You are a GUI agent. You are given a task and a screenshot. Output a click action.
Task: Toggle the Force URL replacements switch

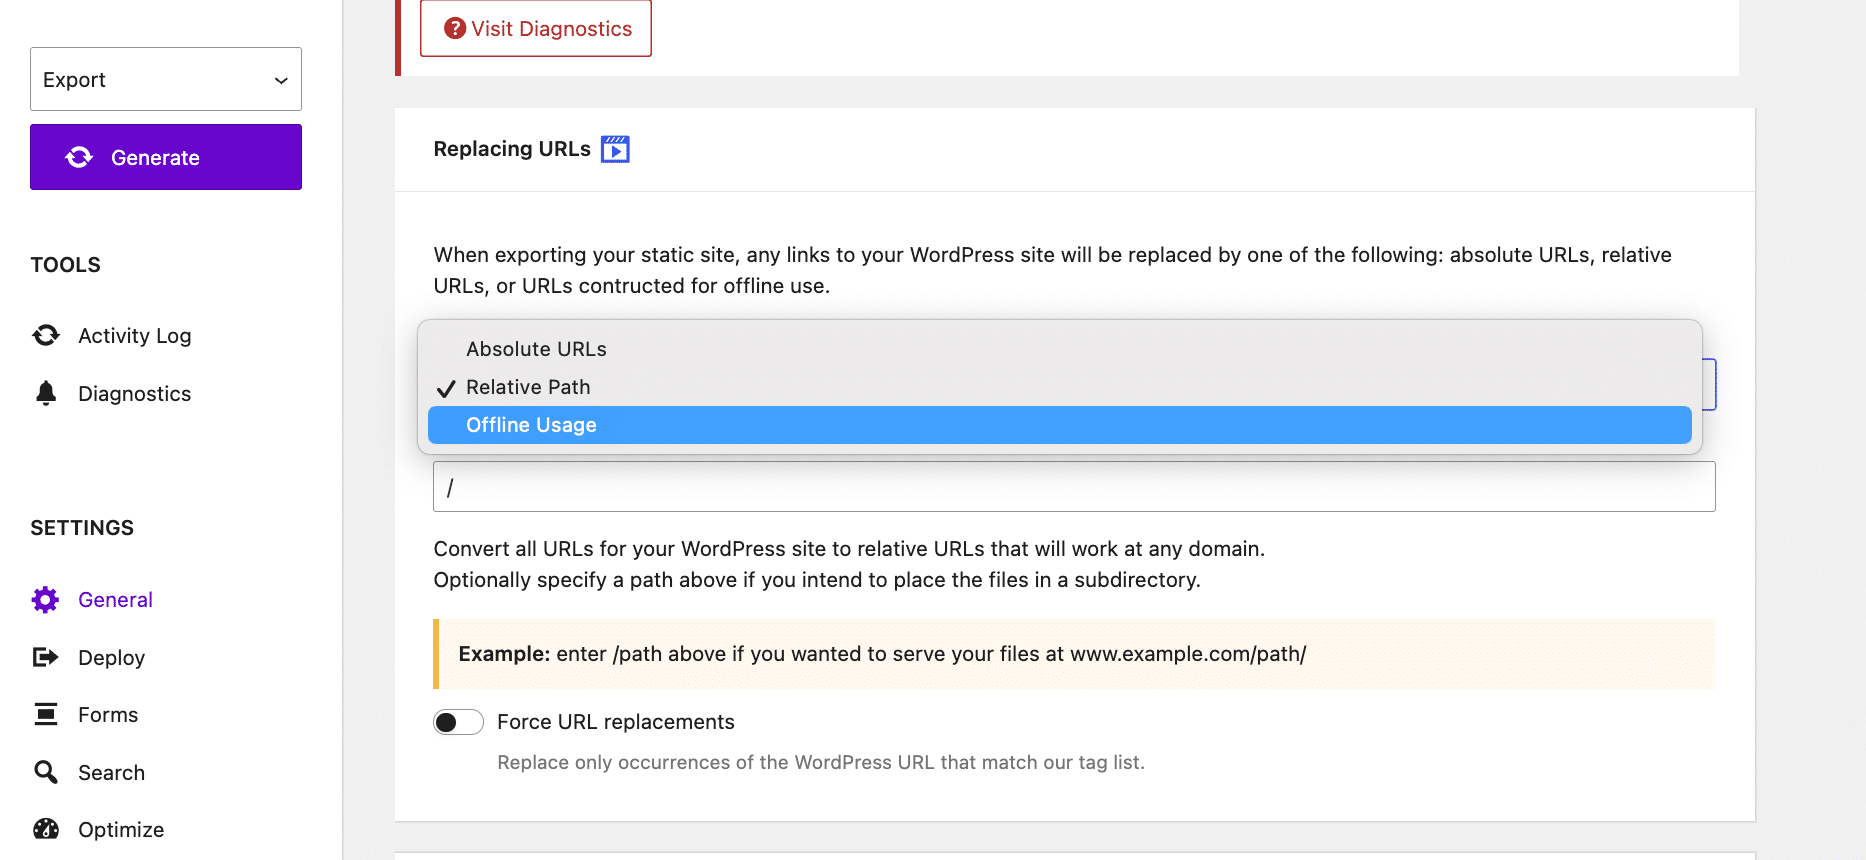(458, 722)
